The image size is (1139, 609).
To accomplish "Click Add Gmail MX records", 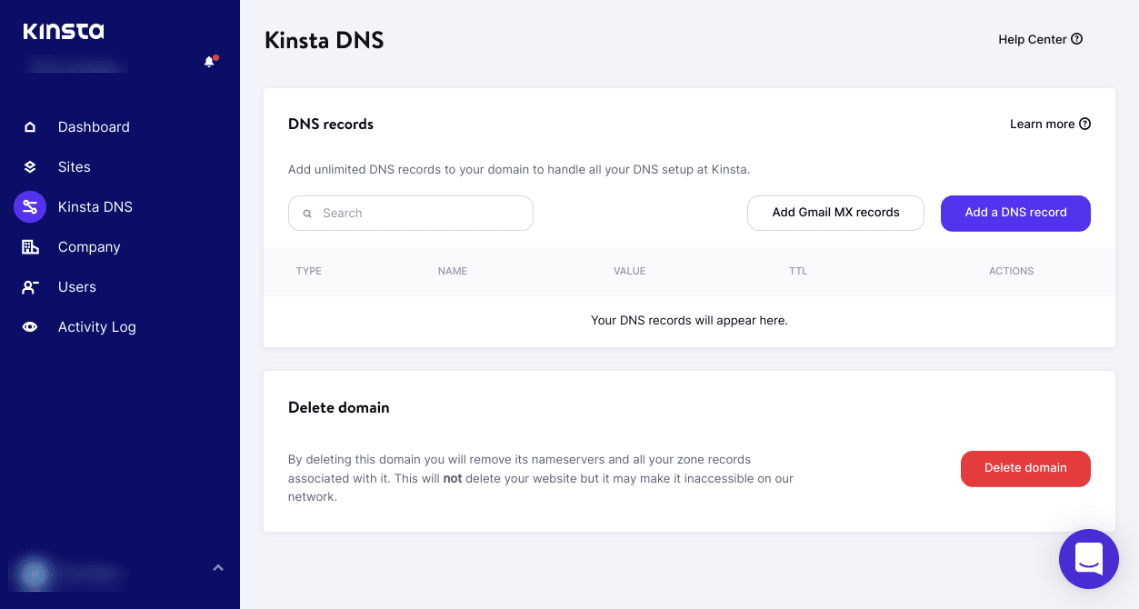I will point(835,213).
